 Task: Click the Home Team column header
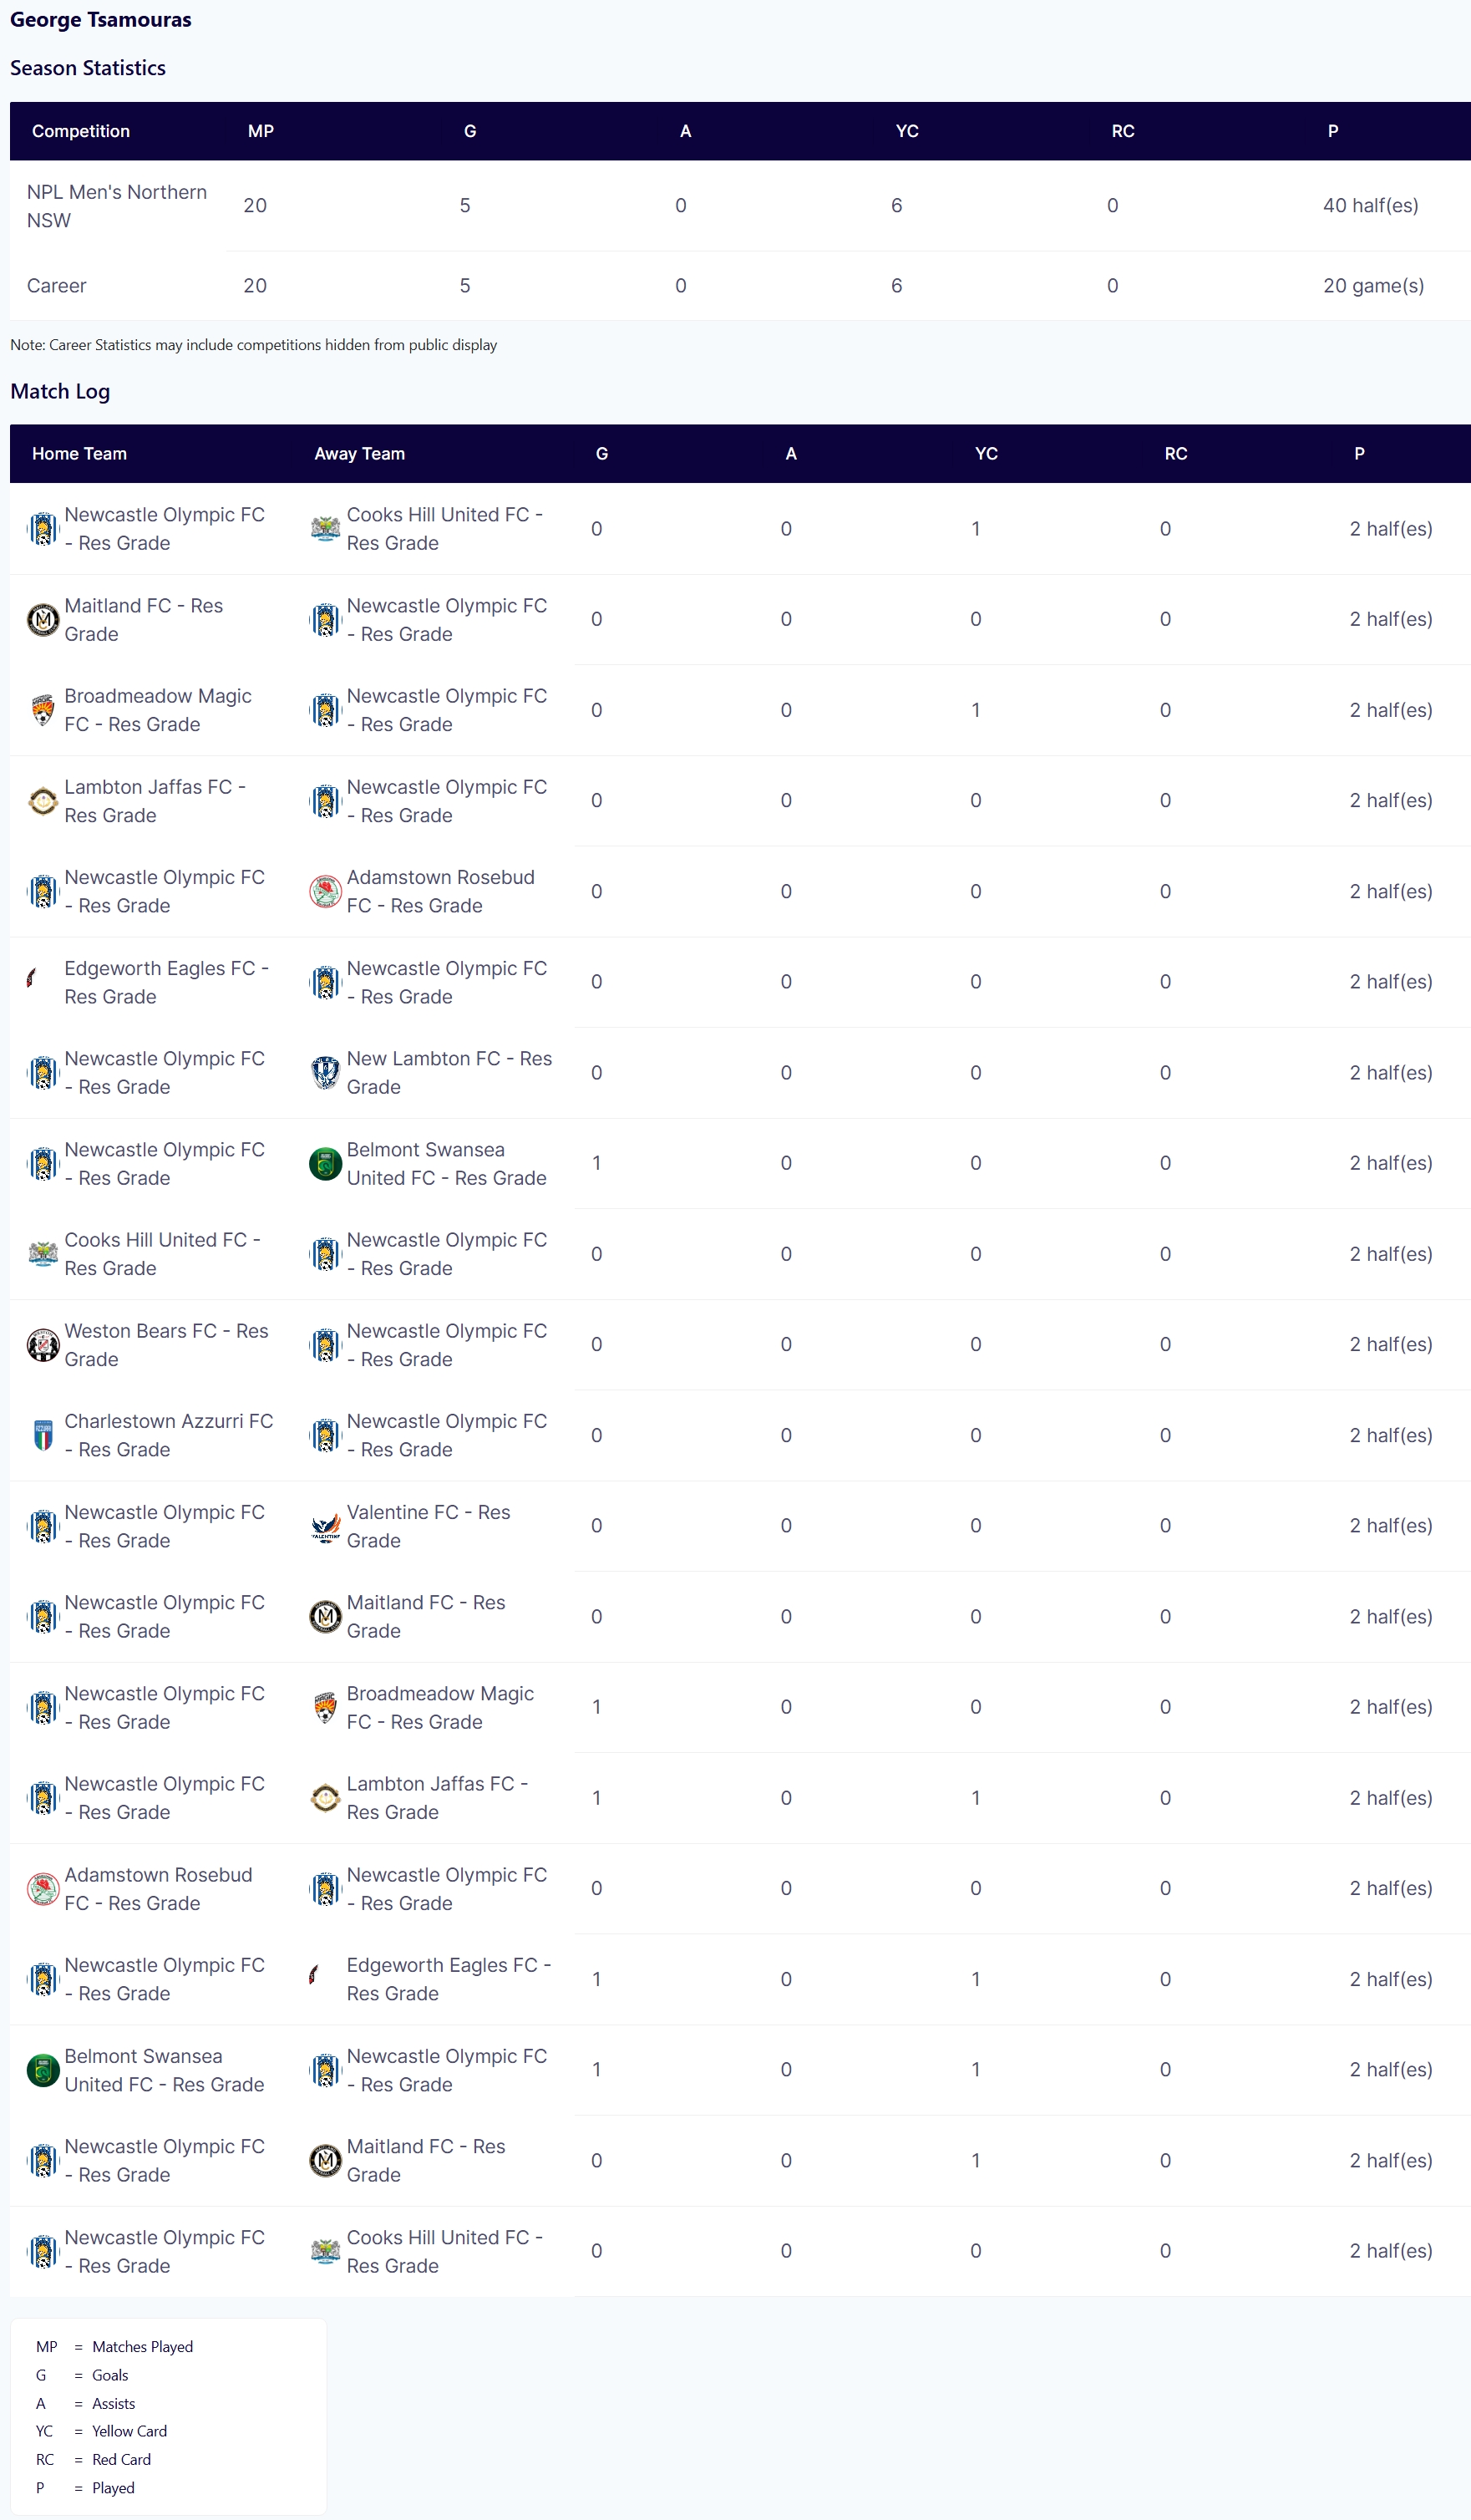[x=79, y=454]
